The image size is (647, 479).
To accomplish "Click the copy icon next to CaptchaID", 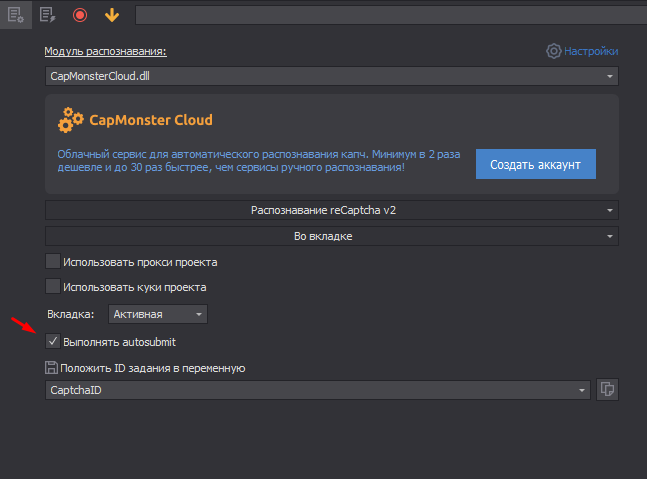I will 606,390.
